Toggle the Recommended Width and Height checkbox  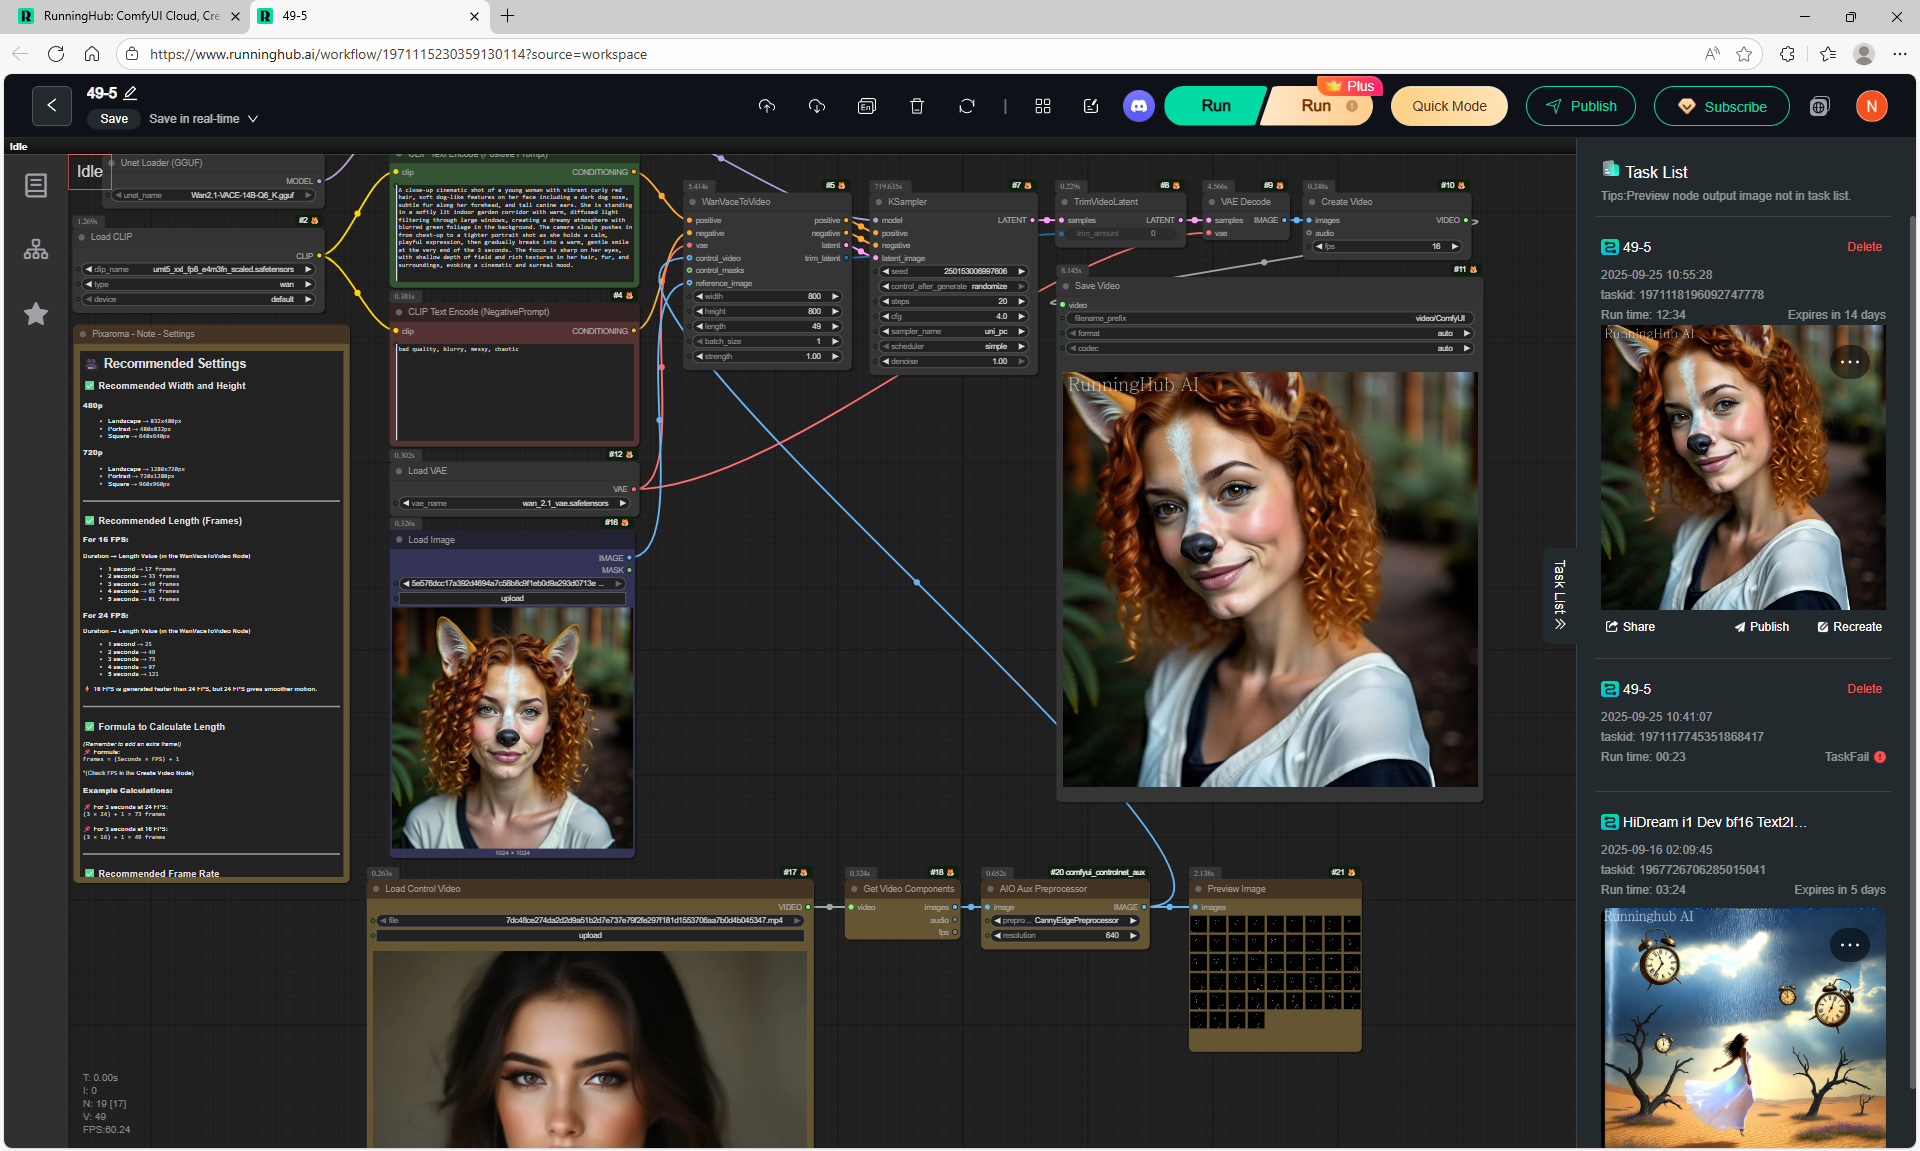(x=89, y=385)
